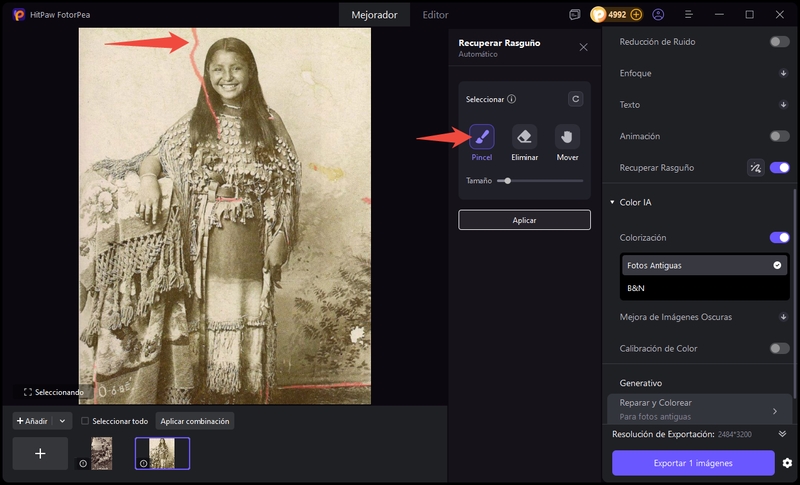Expand Mejora de Imágenes Oscuras options
The image size is (800, 485).
[783, 317]
